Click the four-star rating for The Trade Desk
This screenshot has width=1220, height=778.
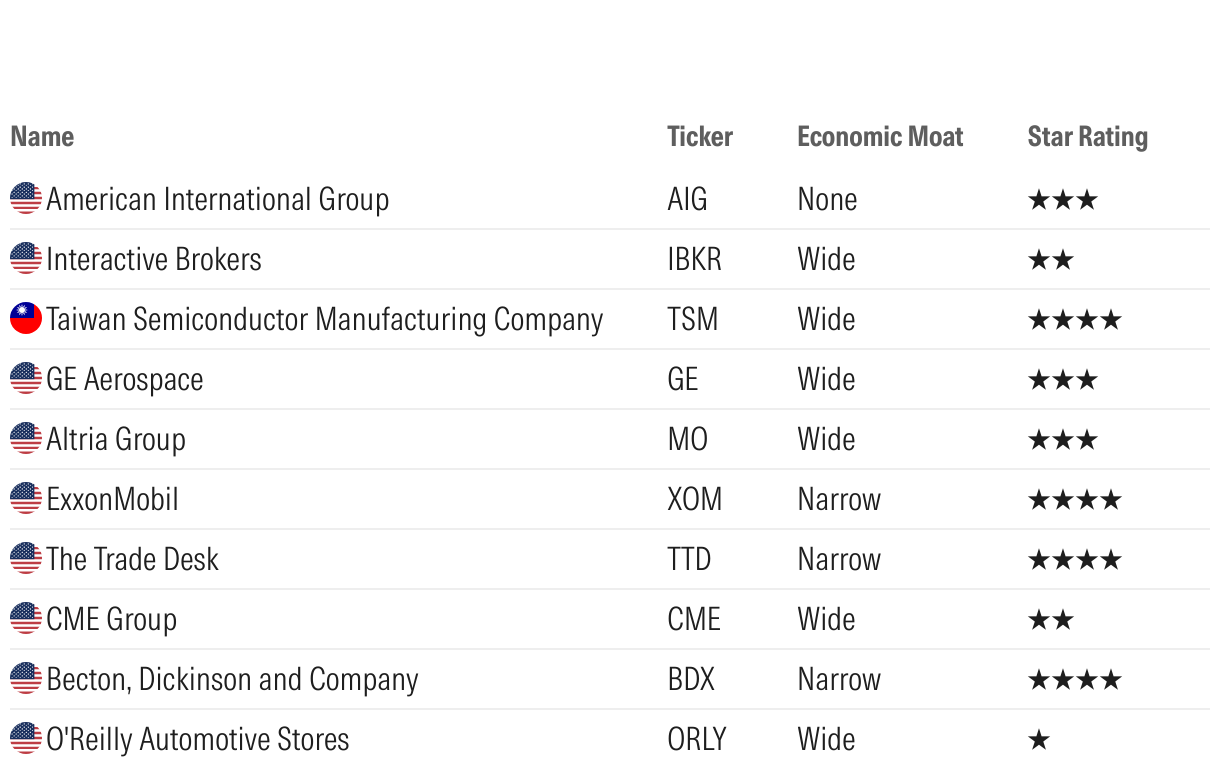[1075, 560]
